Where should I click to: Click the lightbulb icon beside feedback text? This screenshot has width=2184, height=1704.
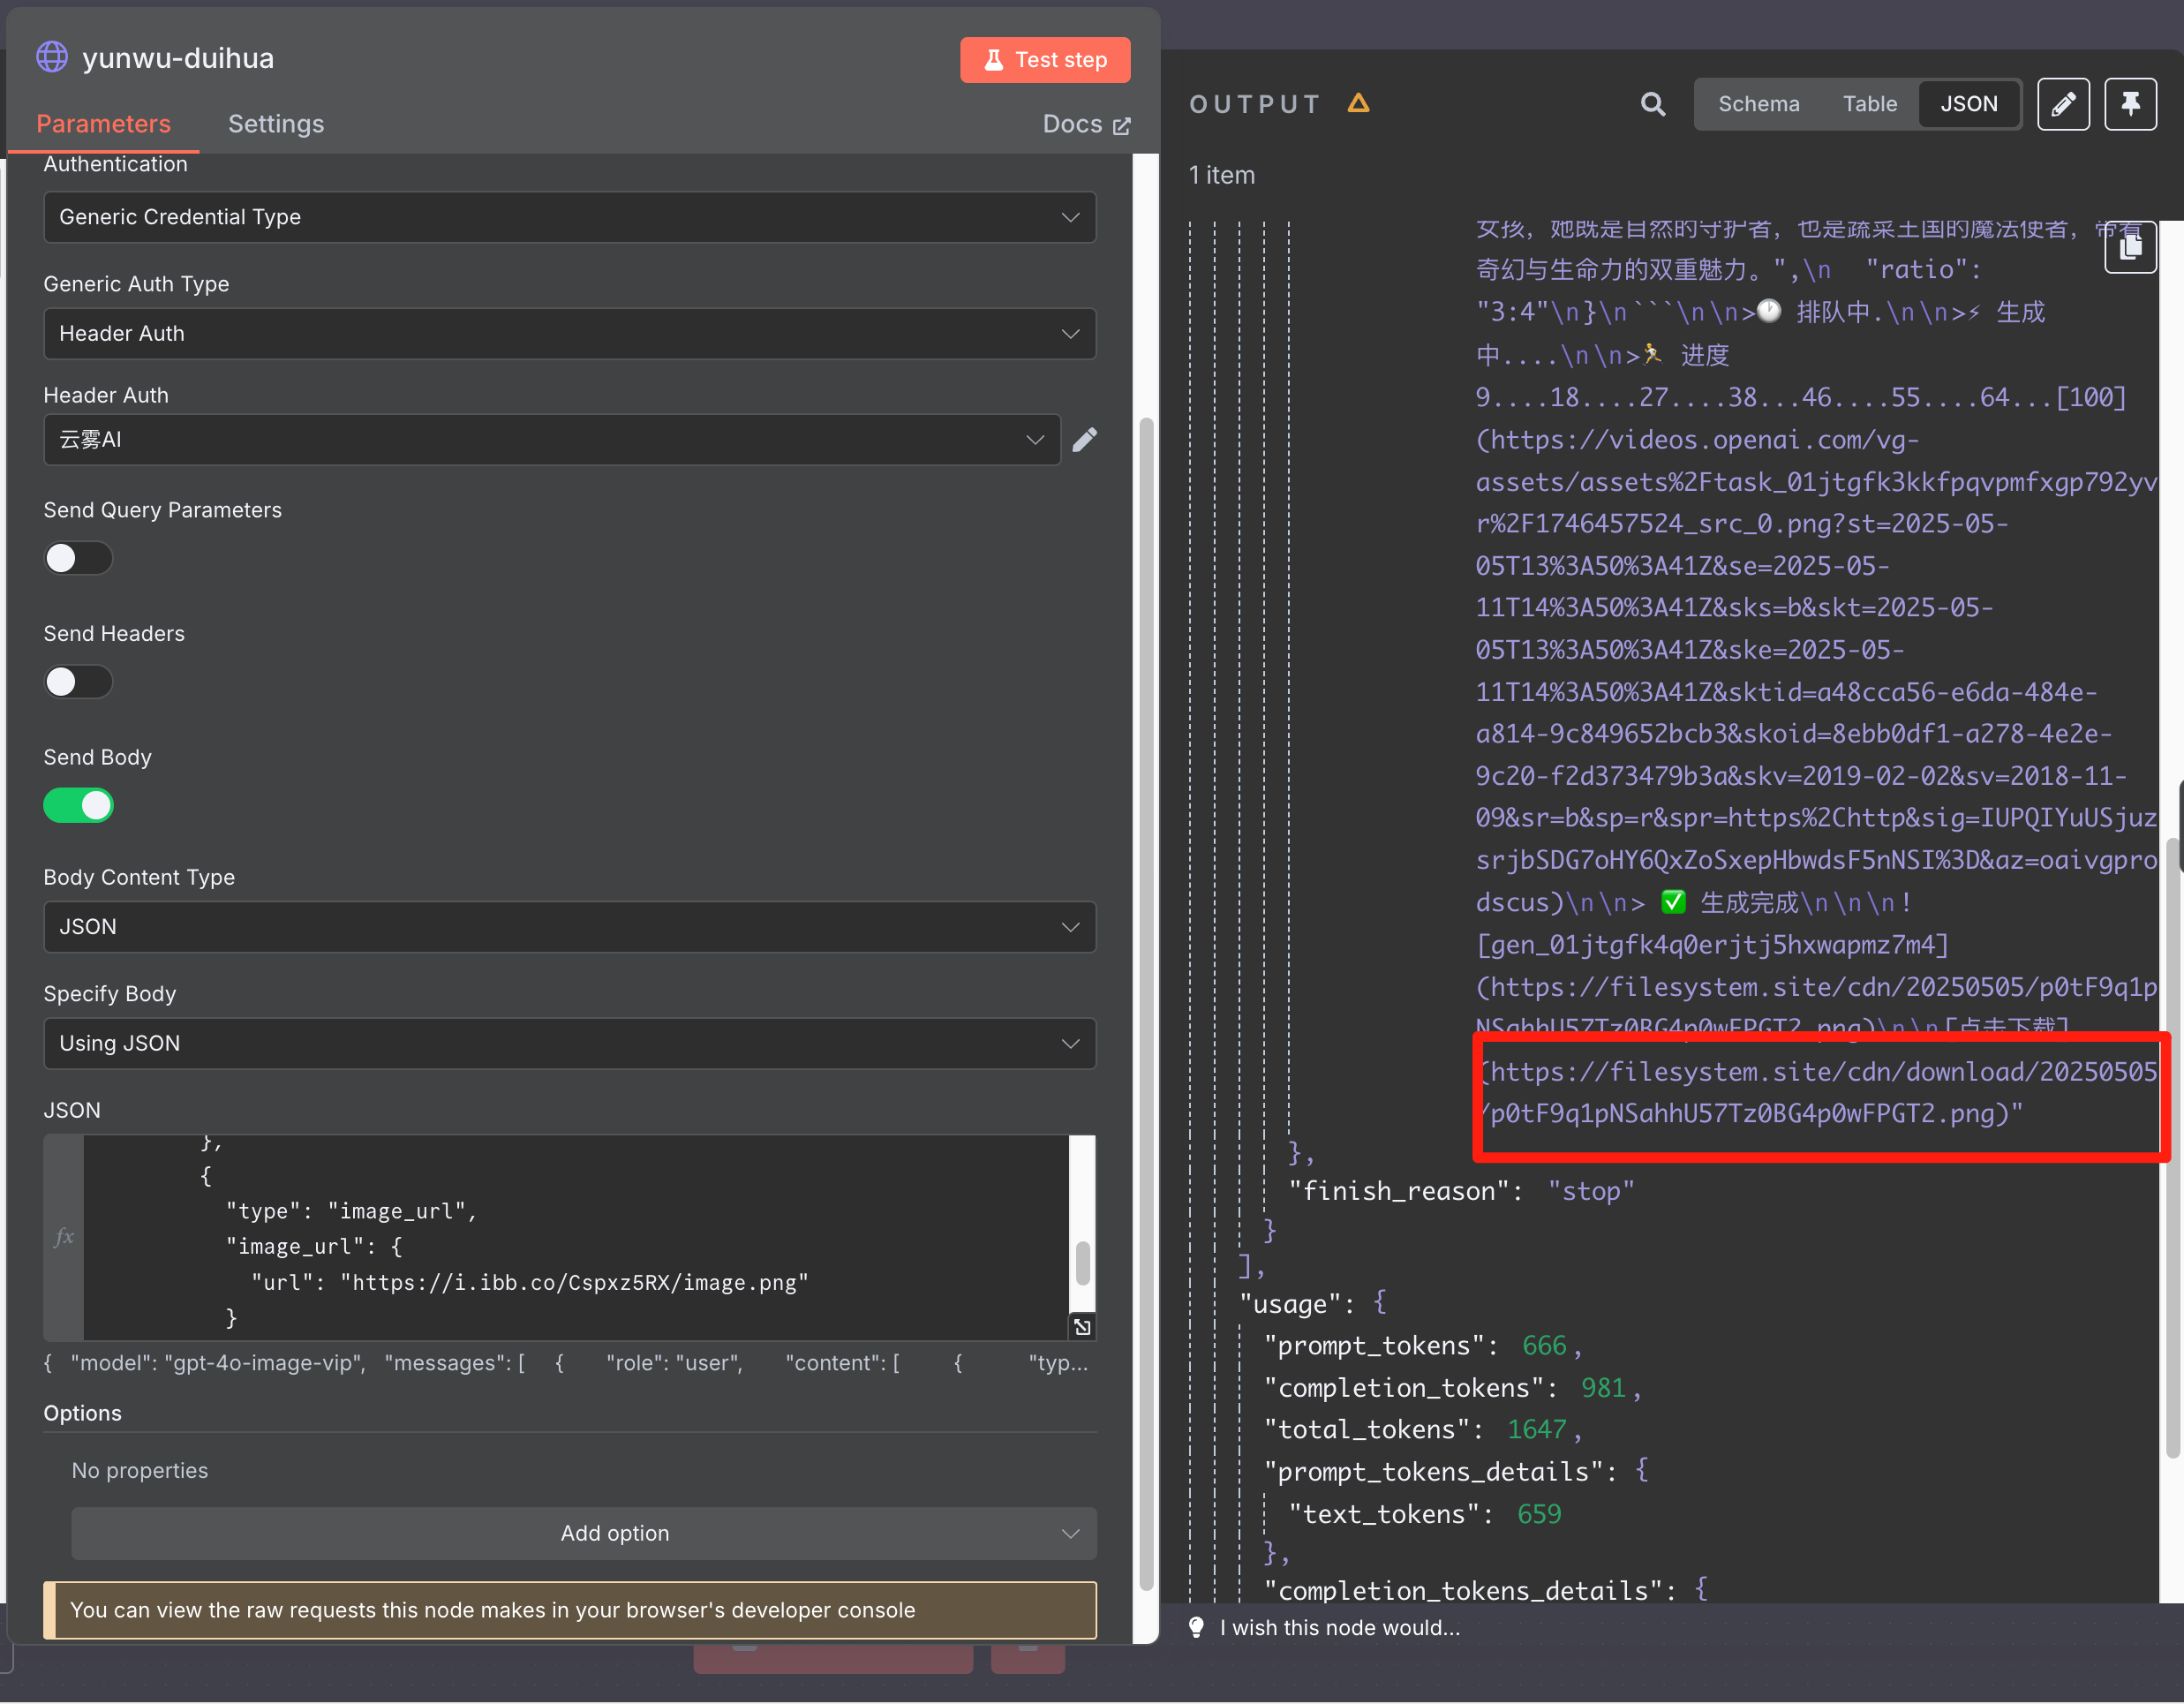pyautogui.click(x=1196, y=1628)
